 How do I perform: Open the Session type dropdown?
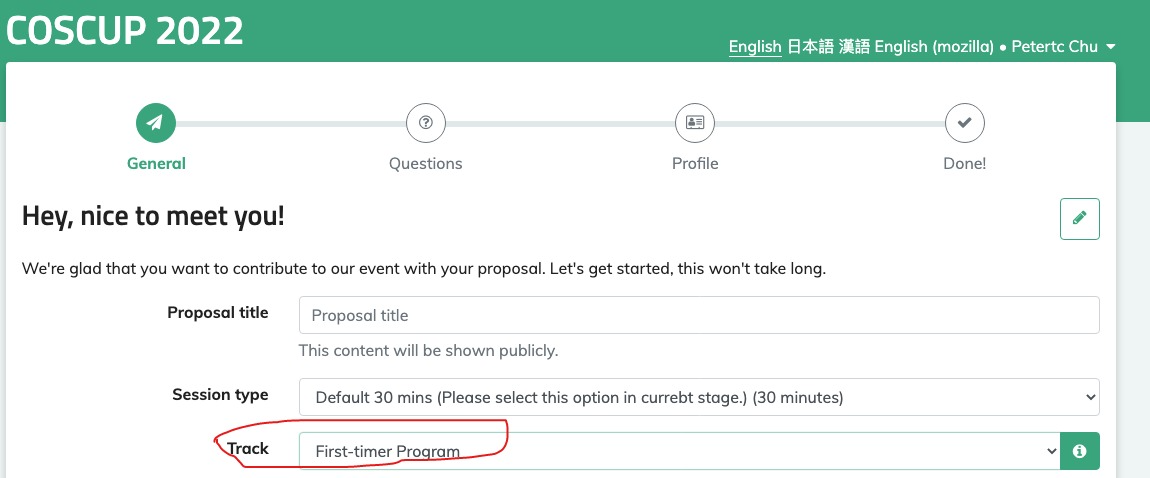click(699, 397)
